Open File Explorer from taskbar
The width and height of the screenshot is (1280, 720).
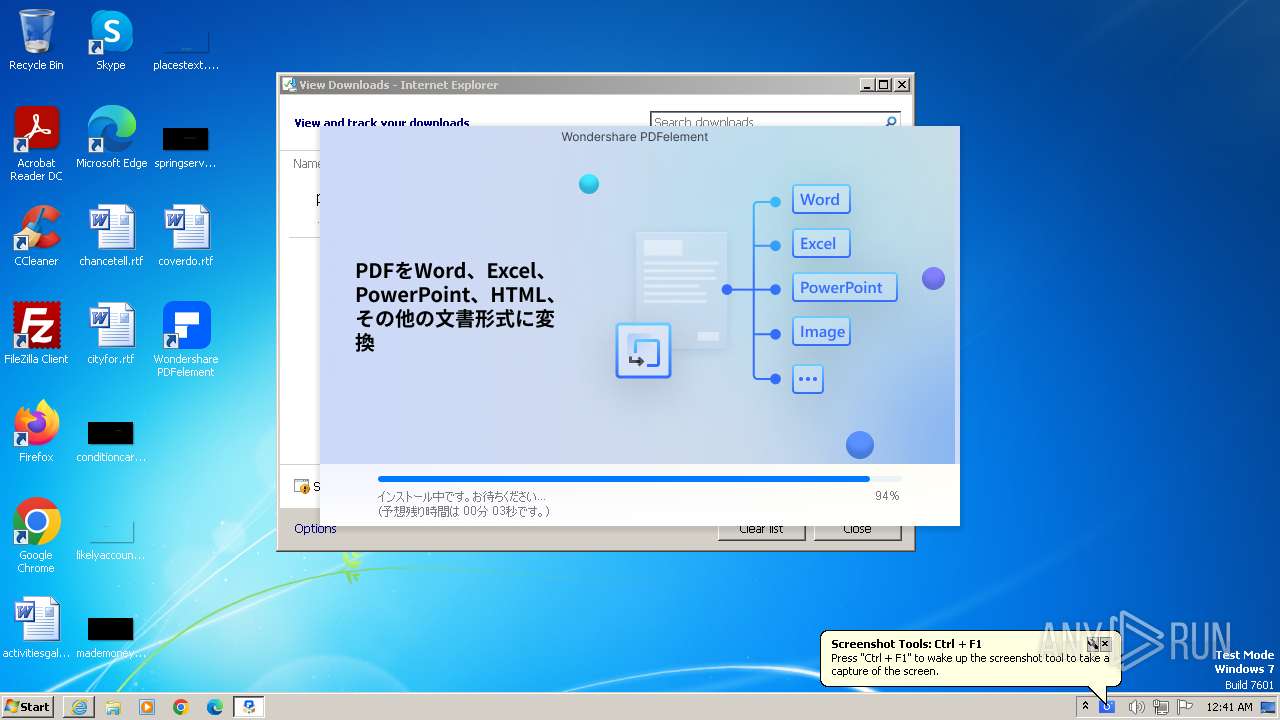point(113,707)
